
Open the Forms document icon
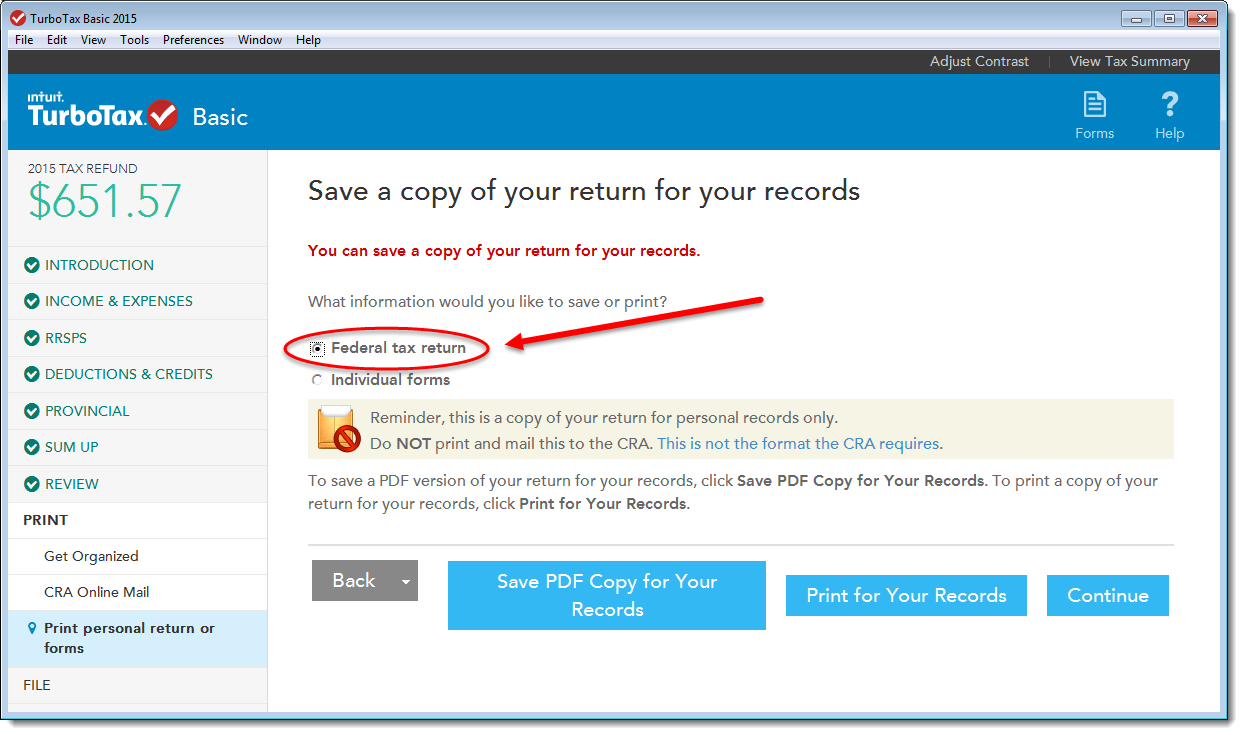click(x=1094, y=104)
